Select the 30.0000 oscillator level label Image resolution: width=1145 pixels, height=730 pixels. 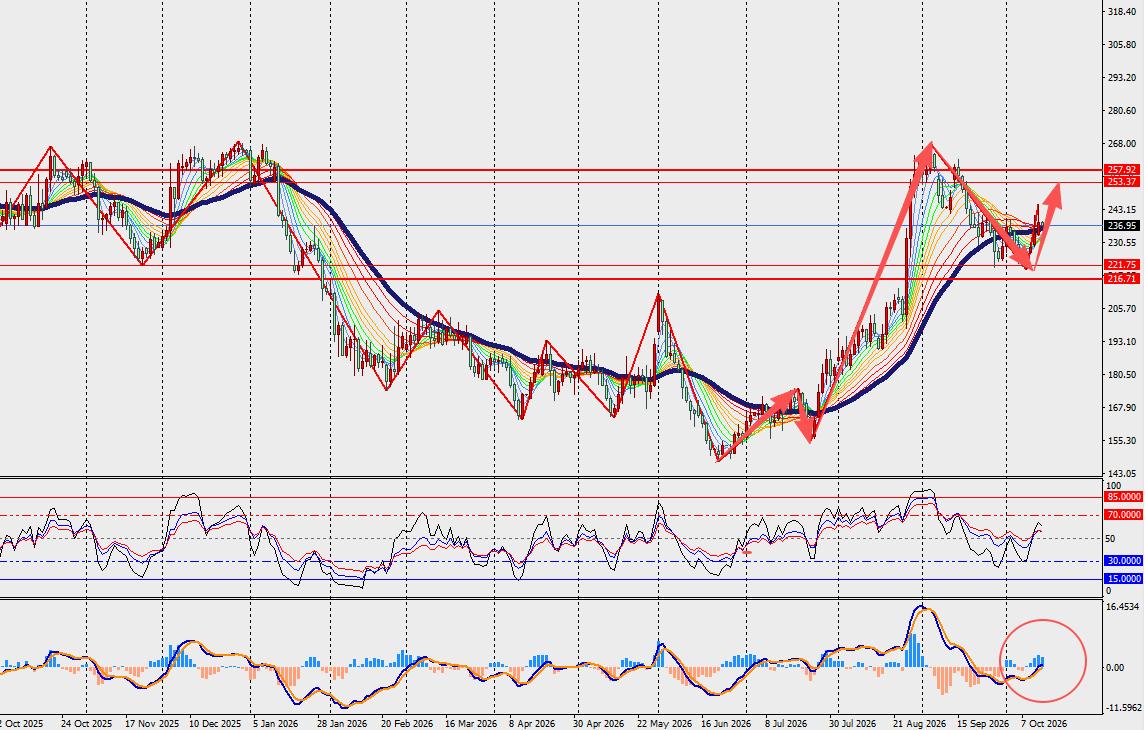(x=1124, y=561)
